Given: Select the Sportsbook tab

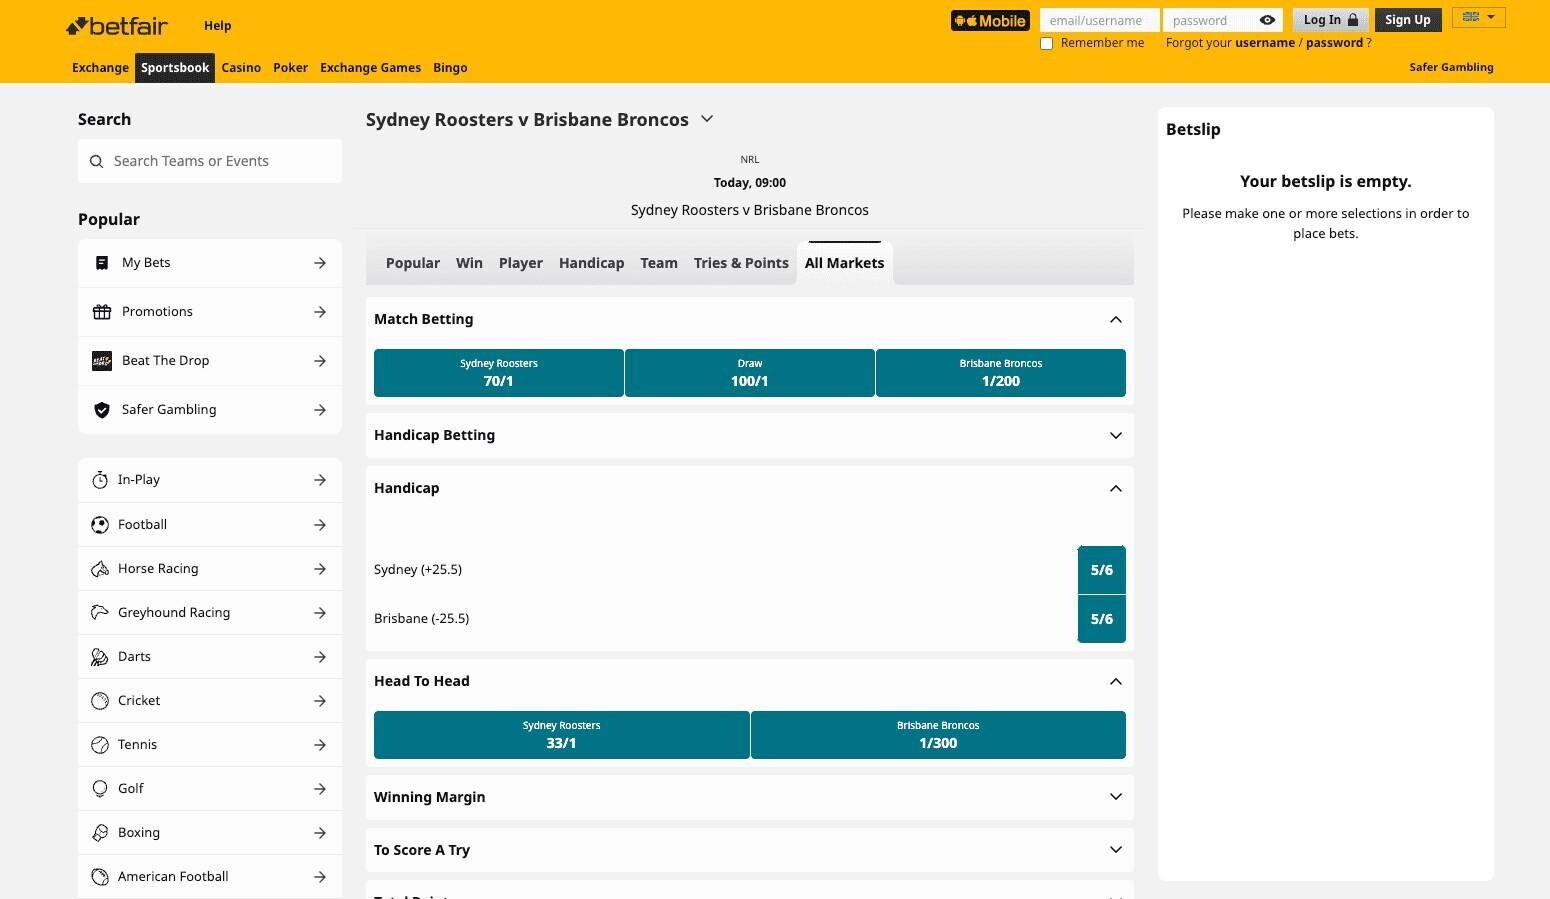Looking at the screenshot, I should (x=175, y=68).
